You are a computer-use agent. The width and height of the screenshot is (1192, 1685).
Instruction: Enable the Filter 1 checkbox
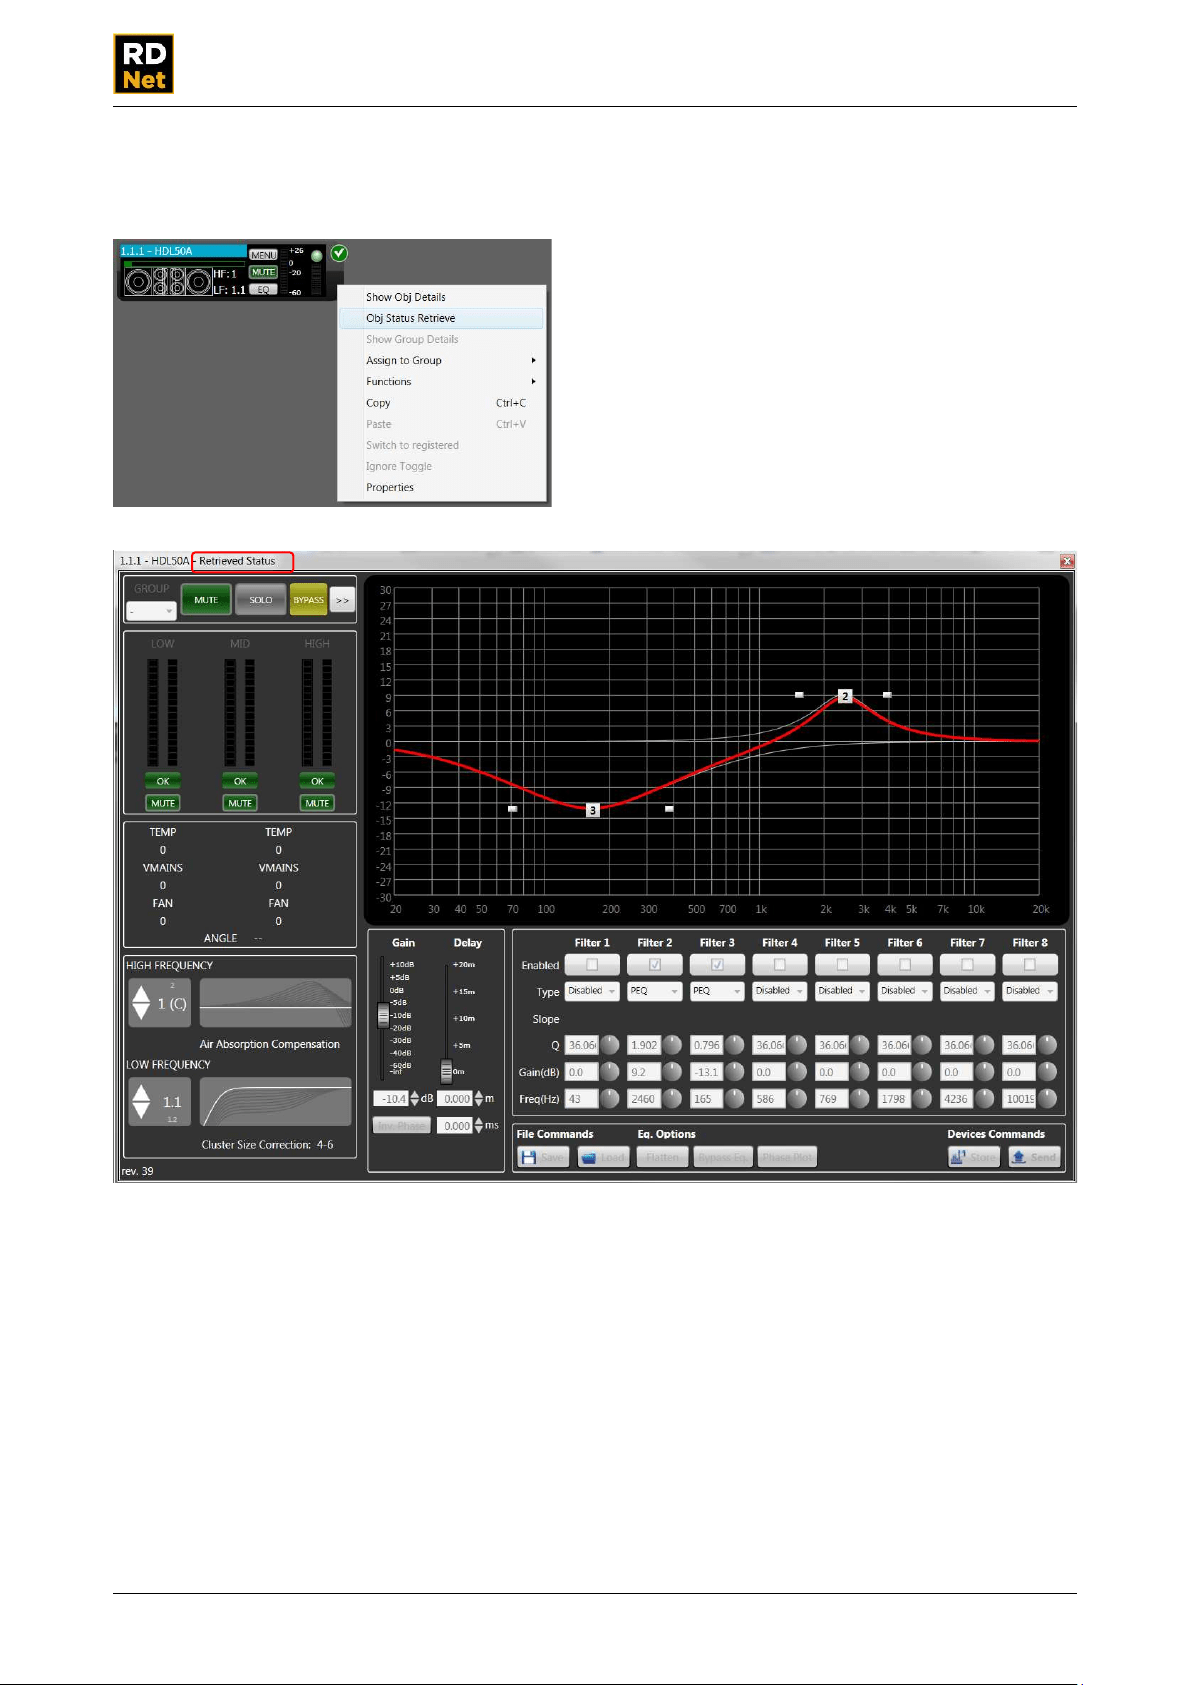[592, 965]
